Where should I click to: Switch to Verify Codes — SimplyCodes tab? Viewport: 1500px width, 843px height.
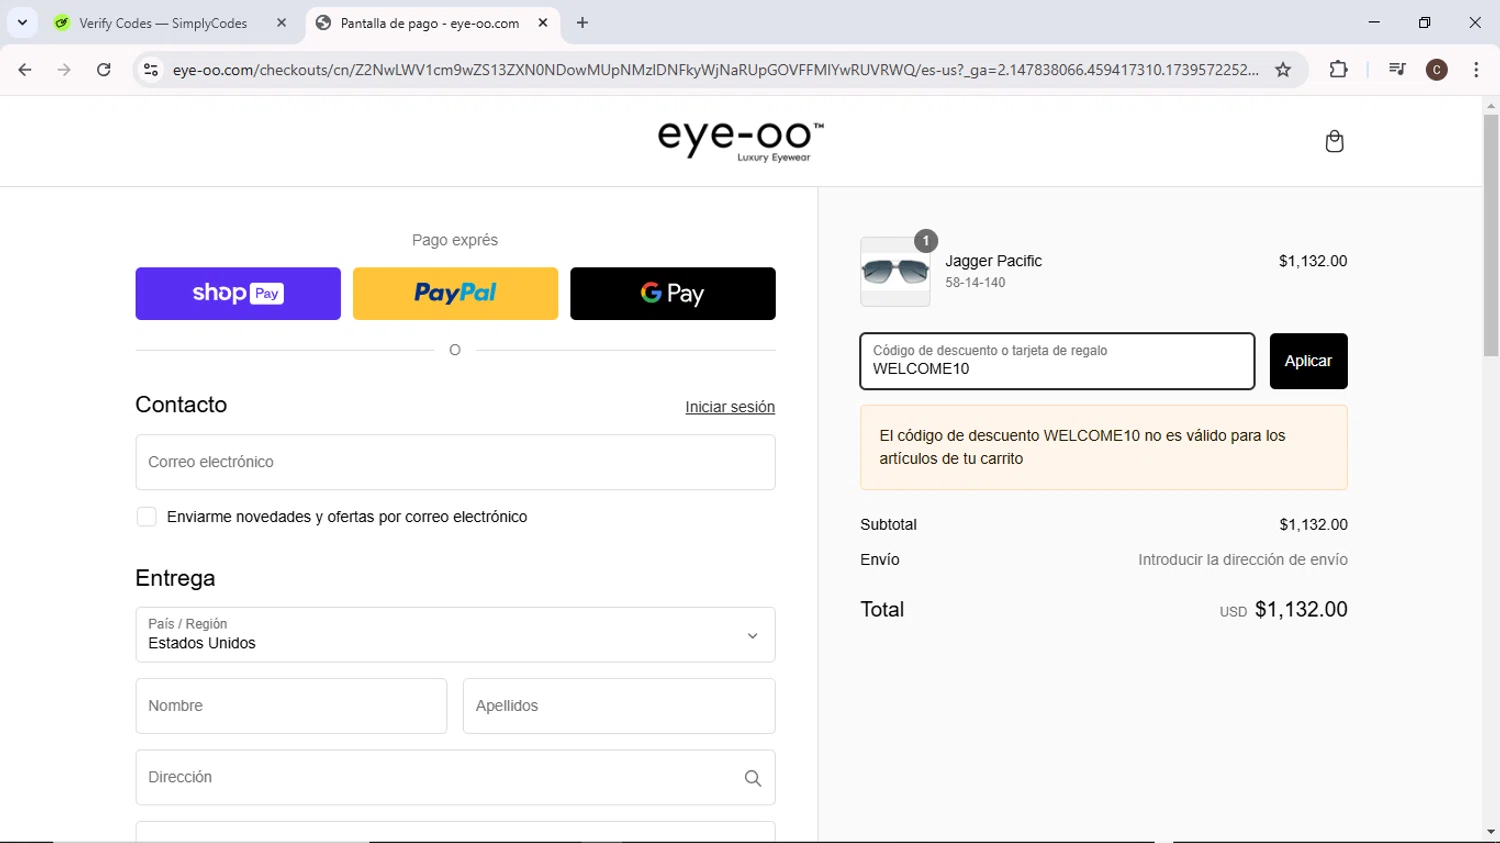pyautogui.click(x=163, y=23)
